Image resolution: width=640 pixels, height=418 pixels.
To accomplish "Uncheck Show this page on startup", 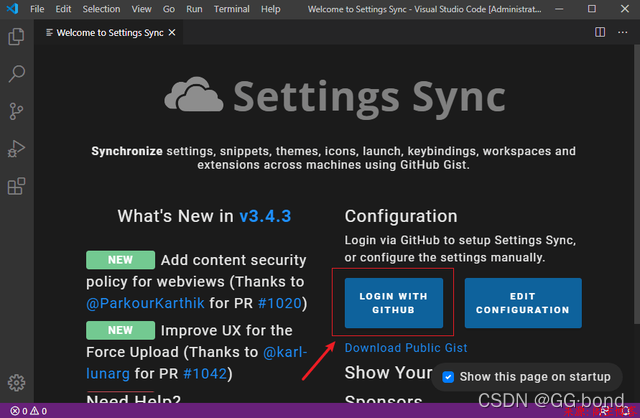I will pyautogui.click(x=448, y=377).
